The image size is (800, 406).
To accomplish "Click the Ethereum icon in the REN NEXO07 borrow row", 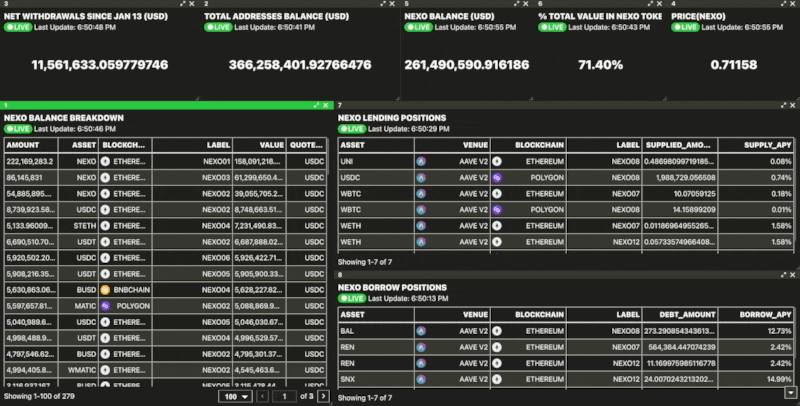I will [x=497, y=347].
